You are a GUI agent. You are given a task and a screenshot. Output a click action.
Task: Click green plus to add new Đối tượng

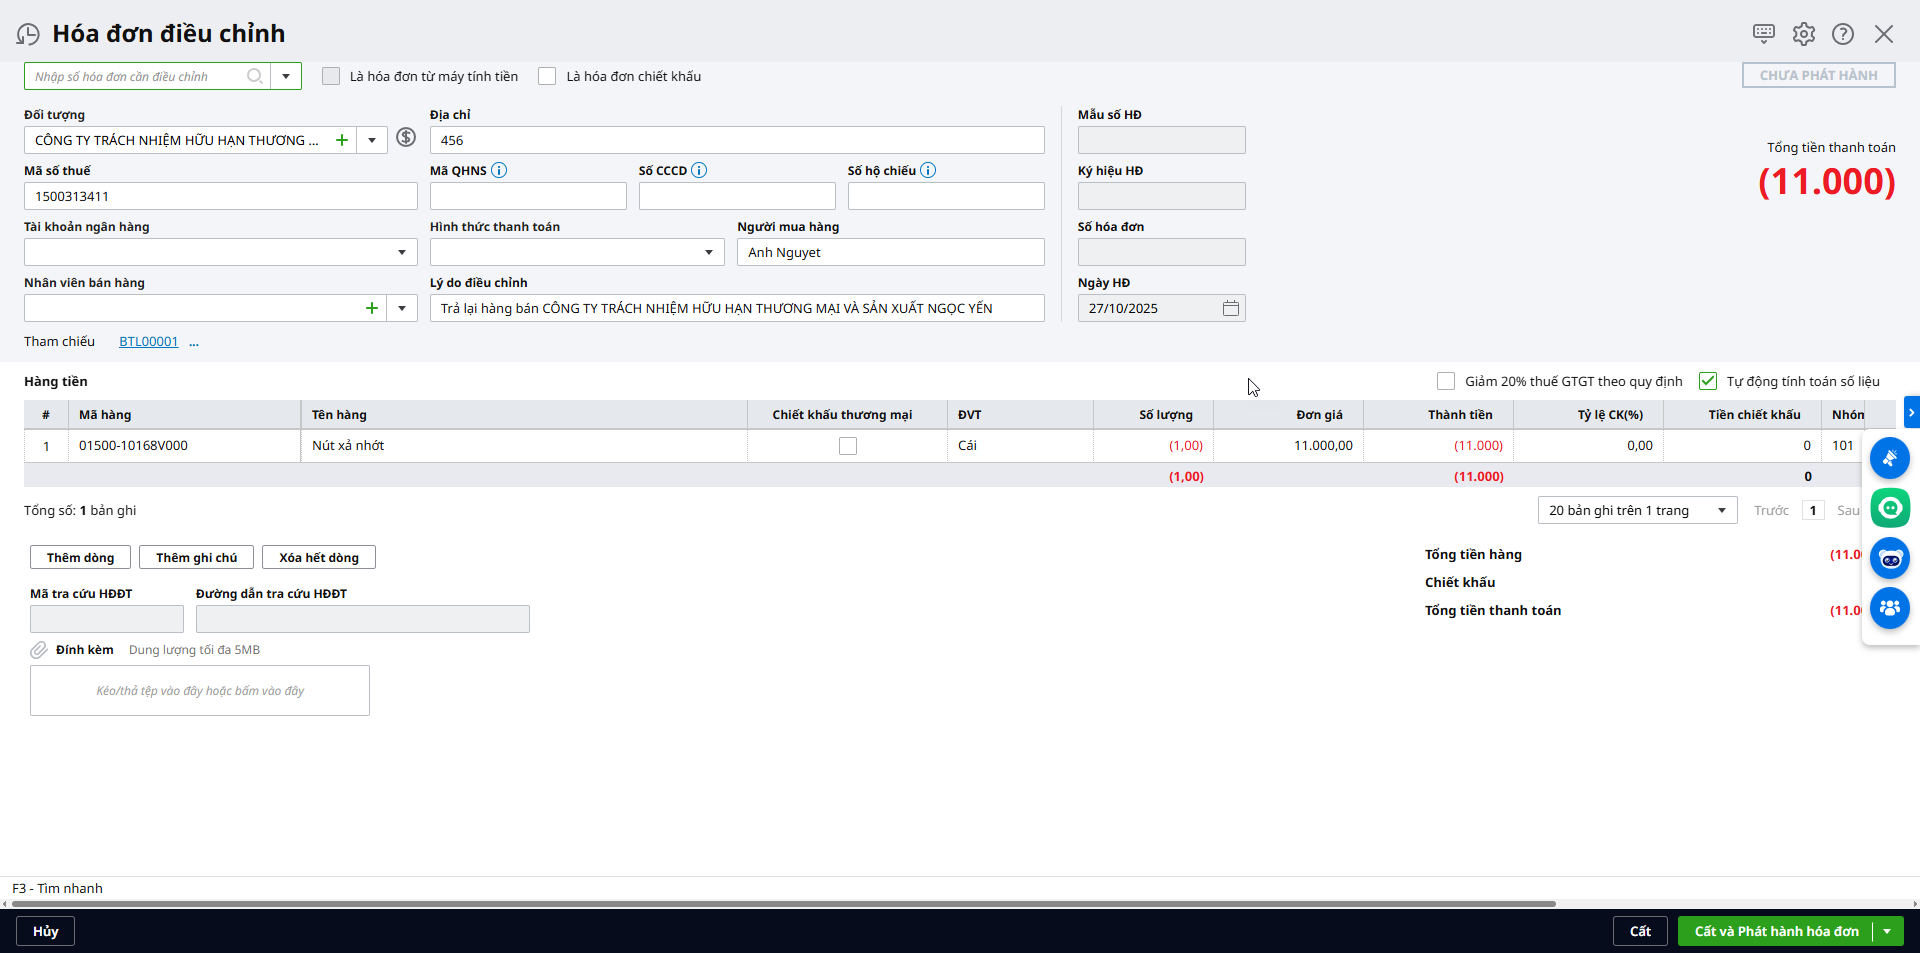342,141
